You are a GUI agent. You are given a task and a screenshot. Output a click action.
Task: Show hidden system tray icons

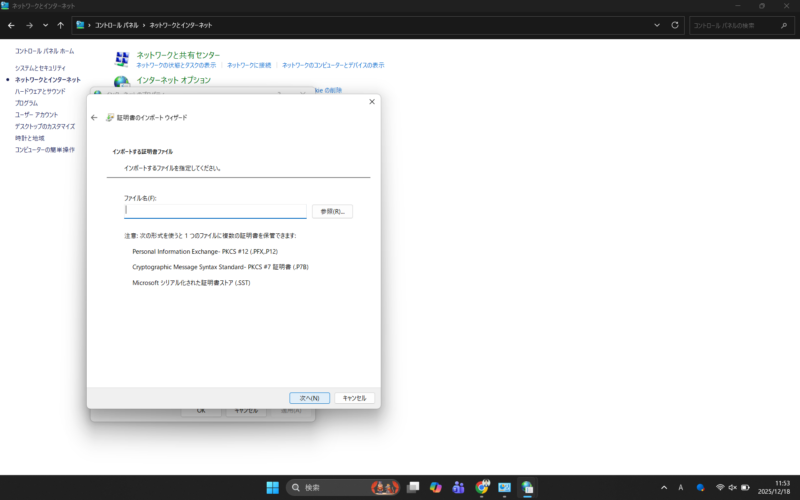[664, 487]
